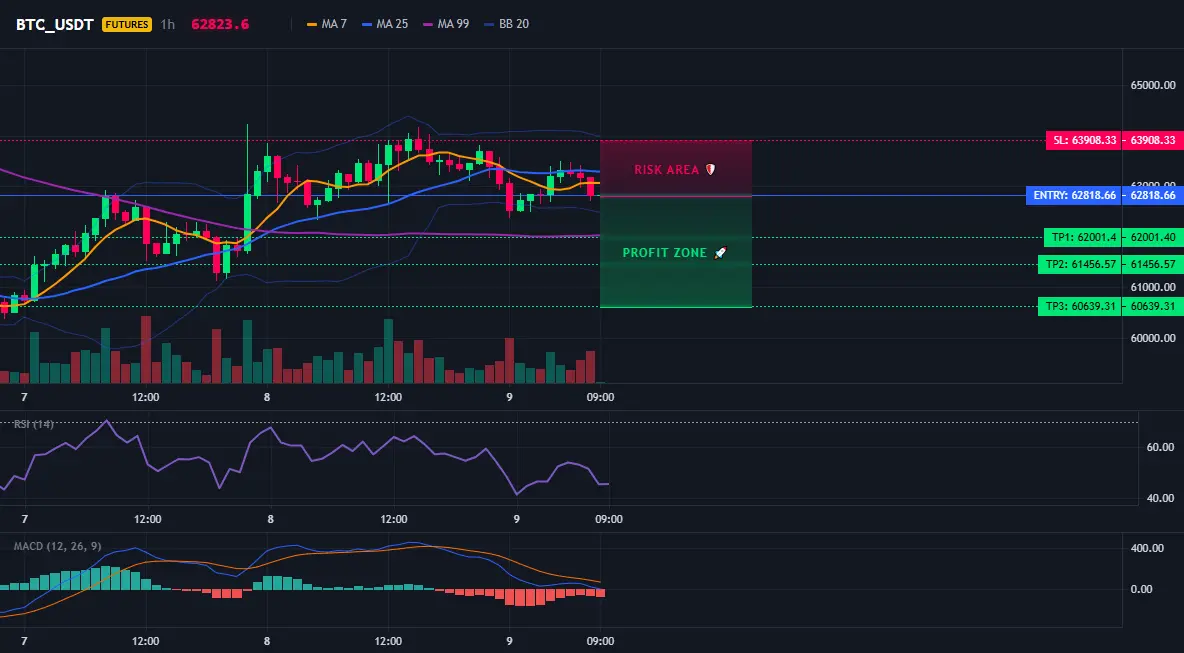
Task: Click the TP1: 62001.4 label
Action: (1082, 237)
